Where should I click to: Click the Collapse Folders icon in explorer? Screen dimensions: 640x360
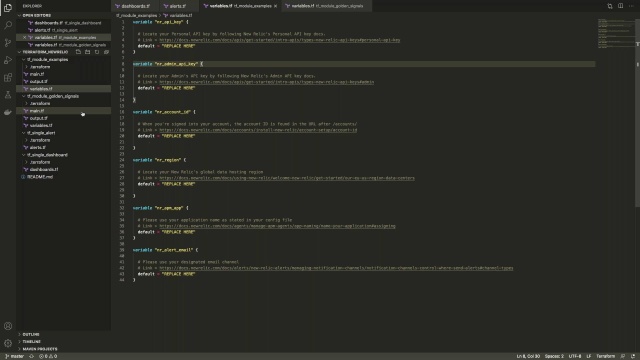click(x=106, y=52)
